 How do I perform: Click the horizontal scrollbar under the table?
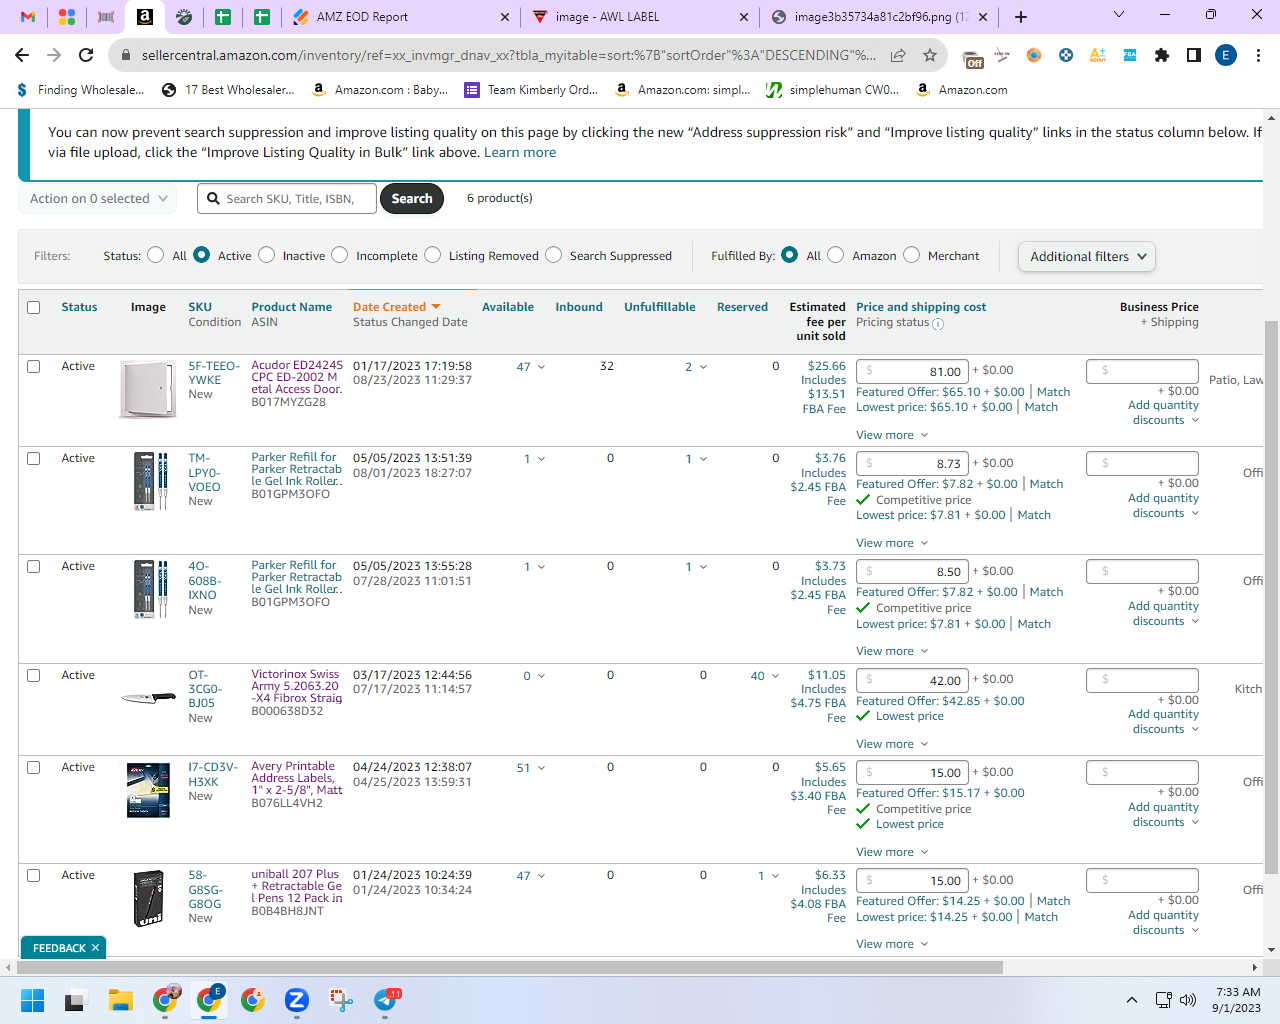[x=510, y=967]
